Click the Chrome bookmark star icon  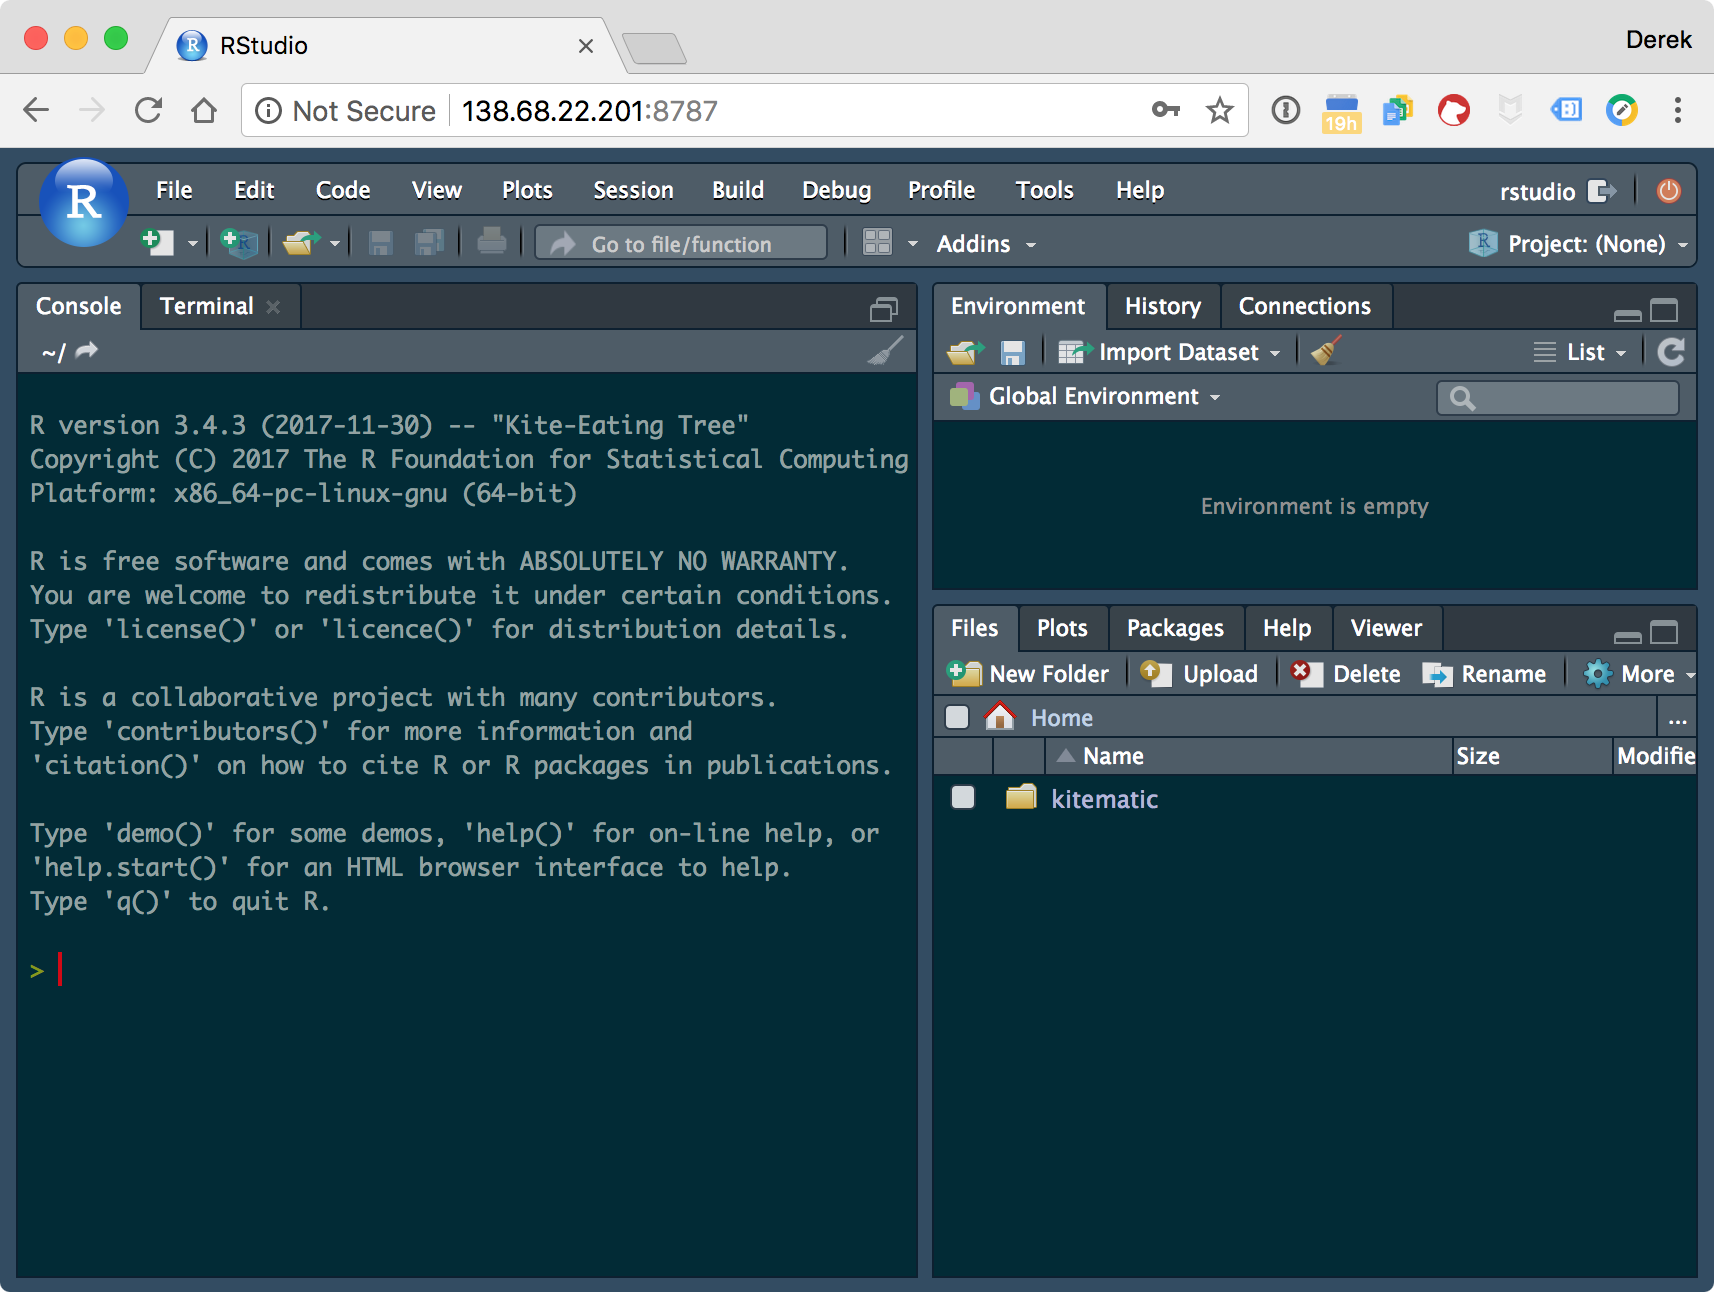pos(1219,110)
